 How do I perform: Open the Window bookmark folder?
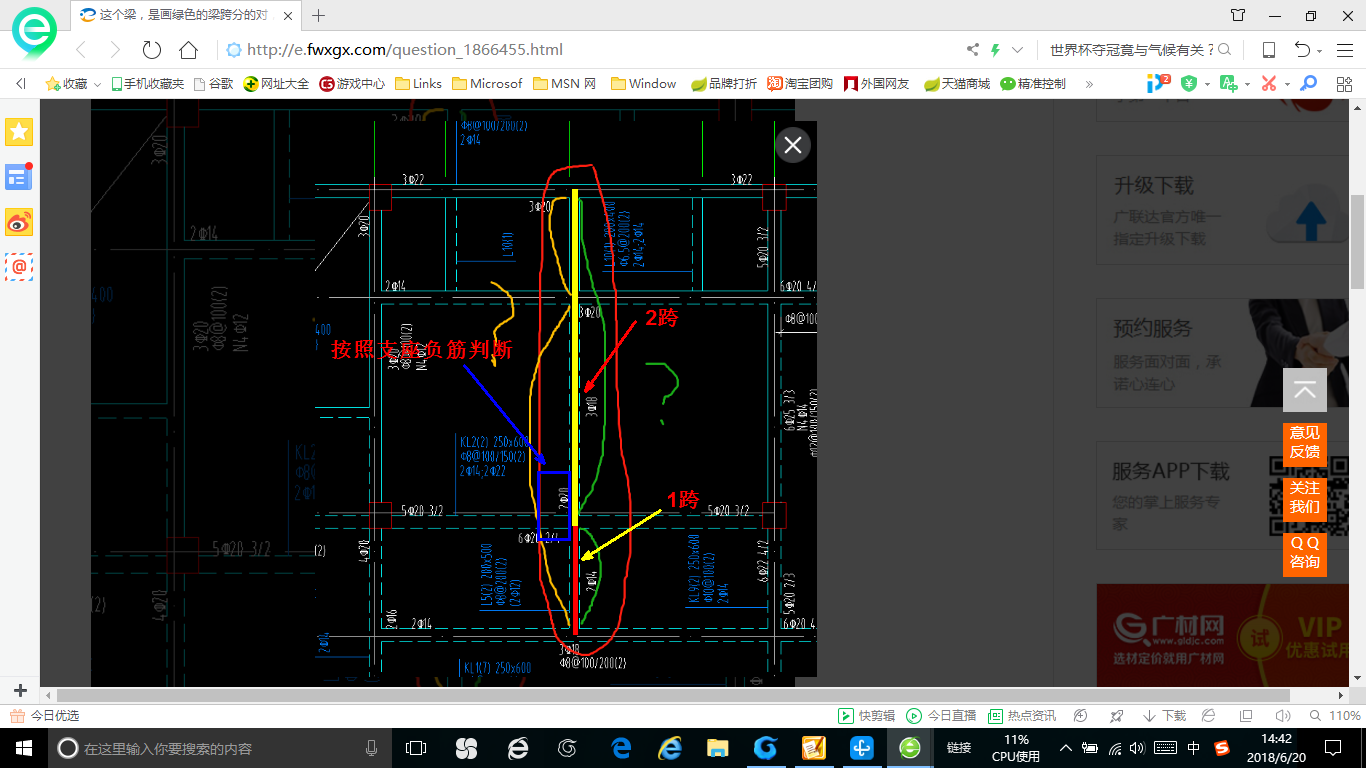[643, 84]
